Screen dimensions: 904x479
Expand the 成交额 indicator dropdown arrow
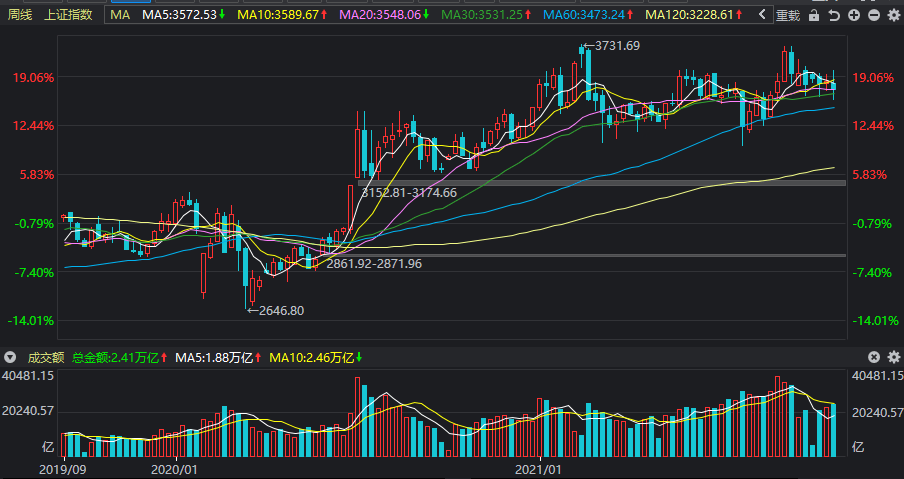[10, 357]
